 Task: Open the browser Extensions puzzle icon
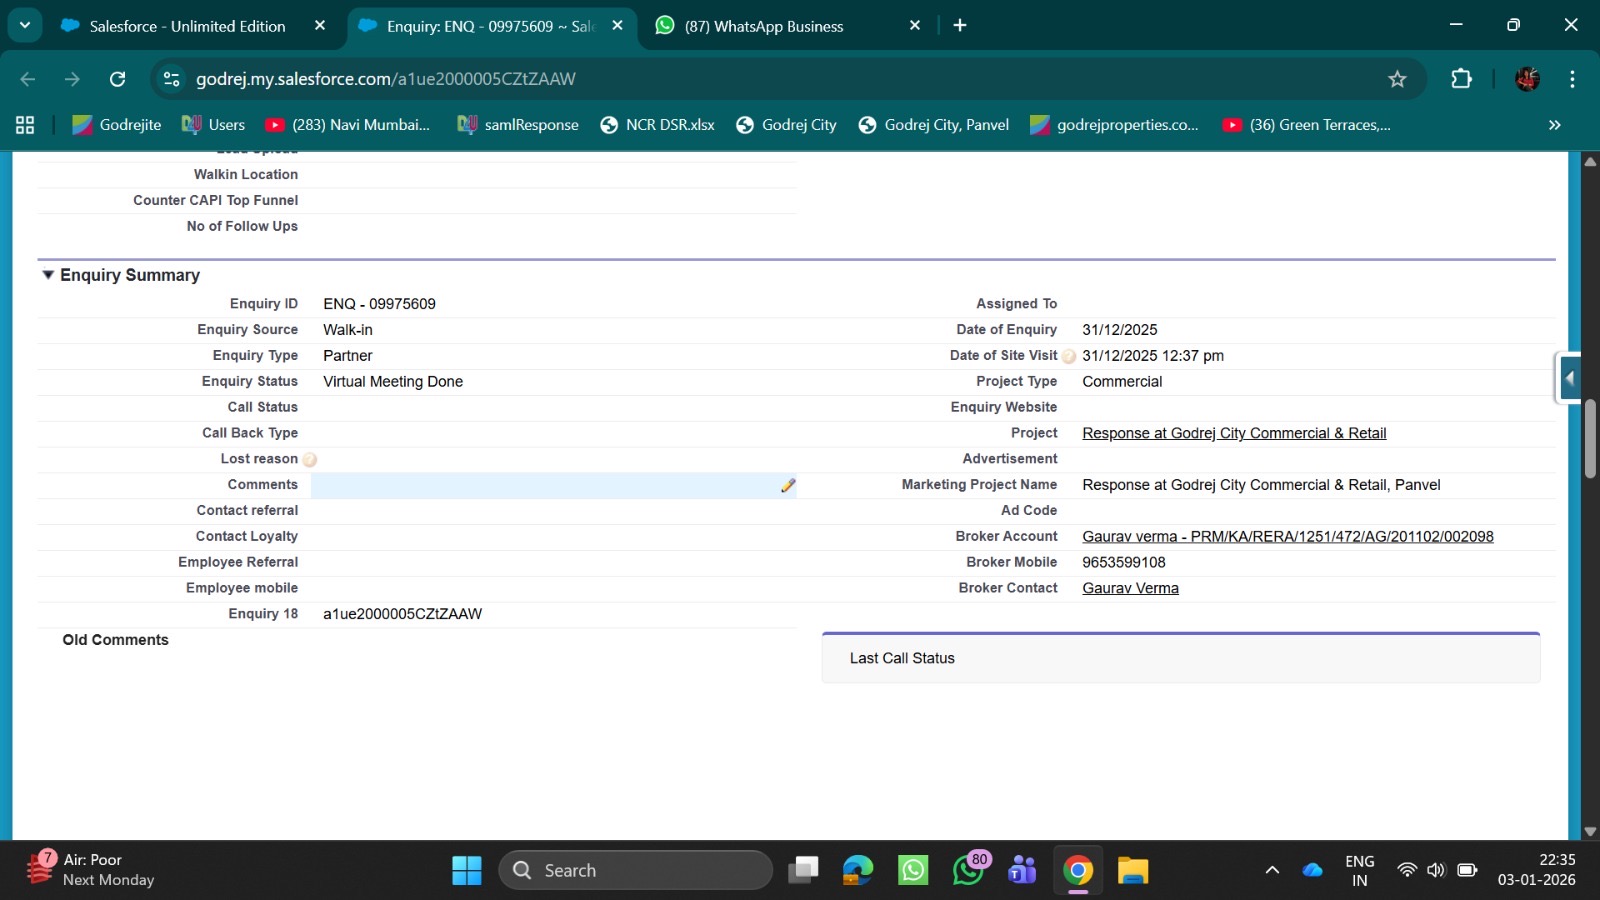[1461, 79]
